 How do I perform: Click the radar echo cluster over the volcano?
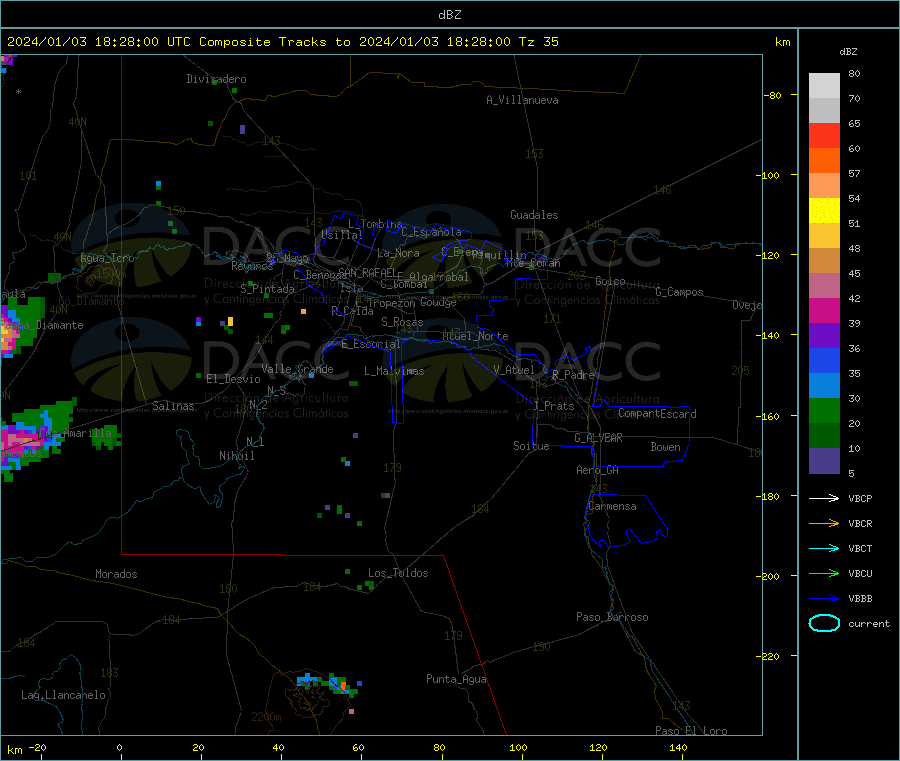(x=328, y=684)
